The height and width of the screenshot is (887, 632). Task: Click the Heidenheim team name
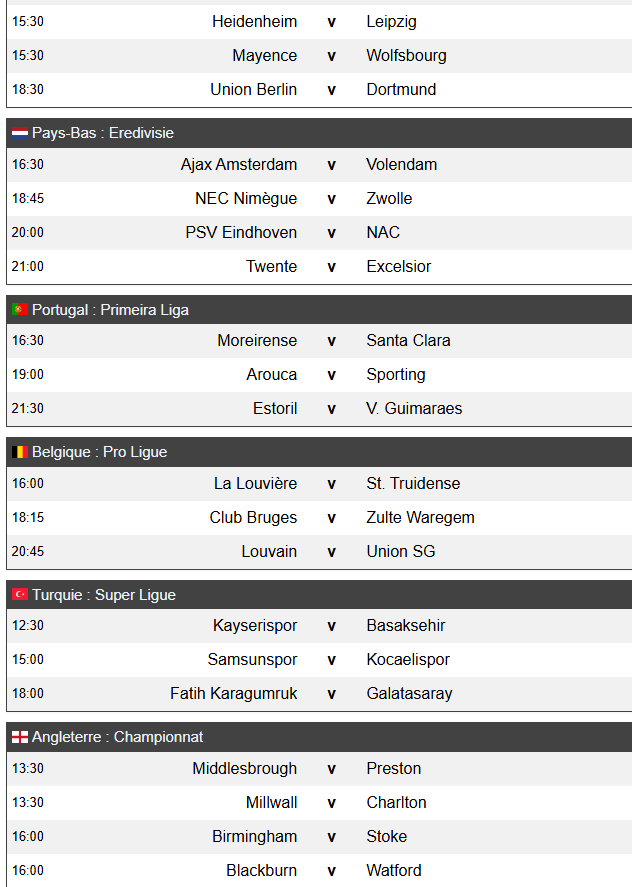click(x=254, y=22)
